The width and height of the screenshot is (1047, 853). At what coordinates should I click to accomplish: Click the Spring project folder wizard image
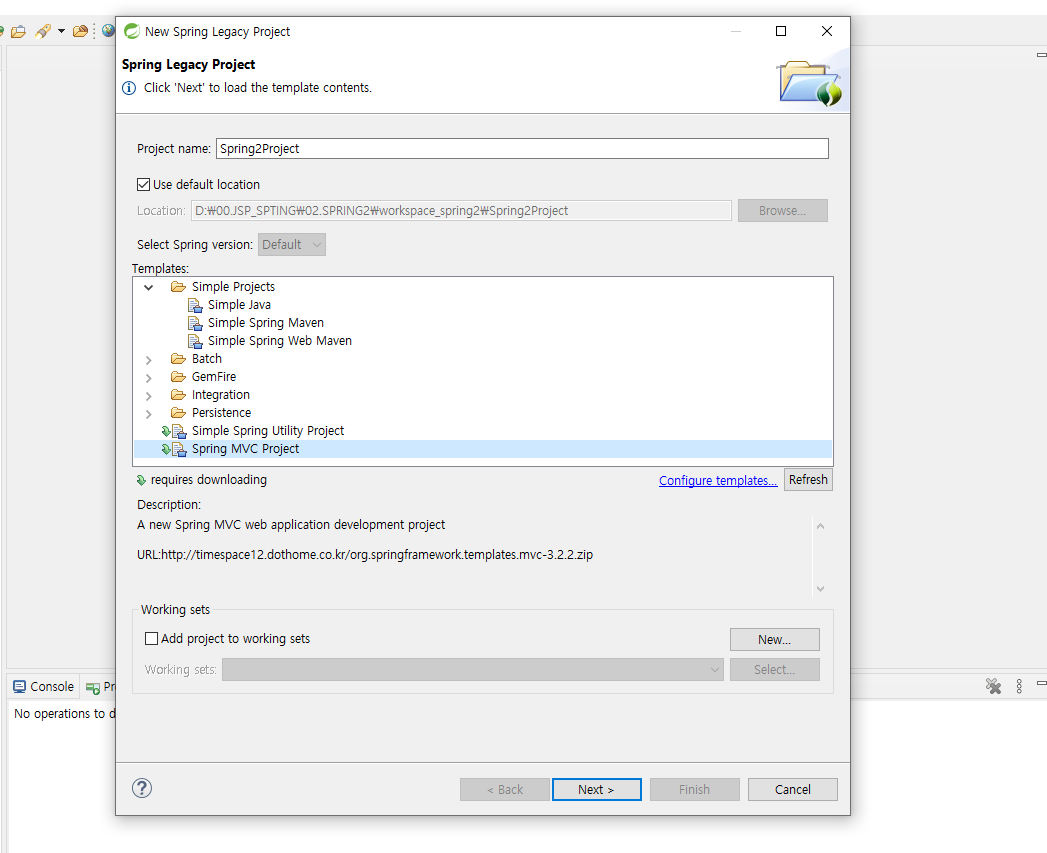pos(809,83)
